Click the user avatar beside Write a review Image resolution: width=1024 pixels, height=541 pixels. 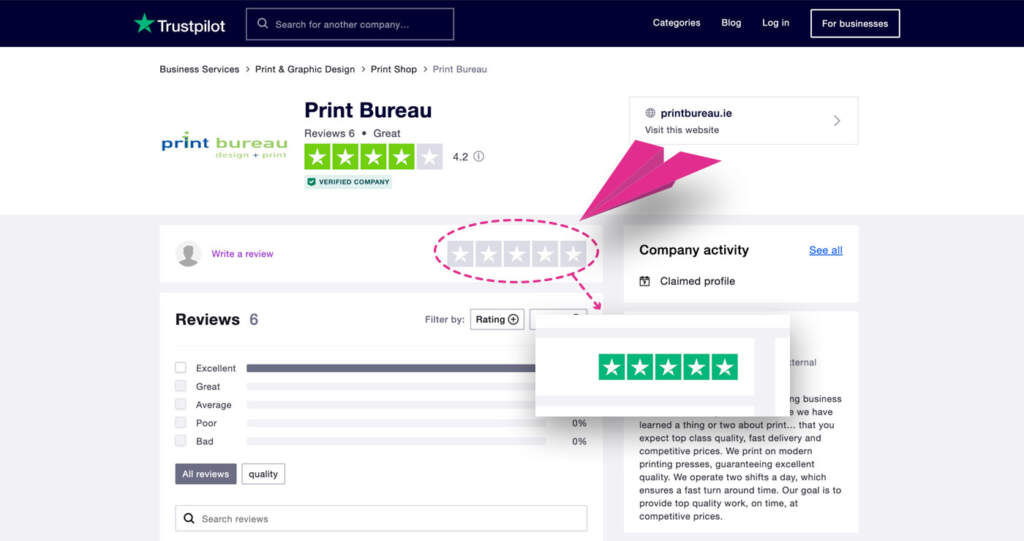pos(188,254)
